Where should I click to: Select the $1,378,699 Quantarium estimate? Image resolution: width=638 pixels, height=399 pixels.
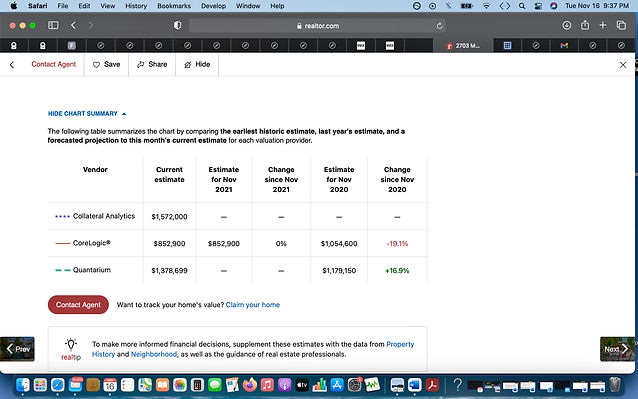(169, 270)
